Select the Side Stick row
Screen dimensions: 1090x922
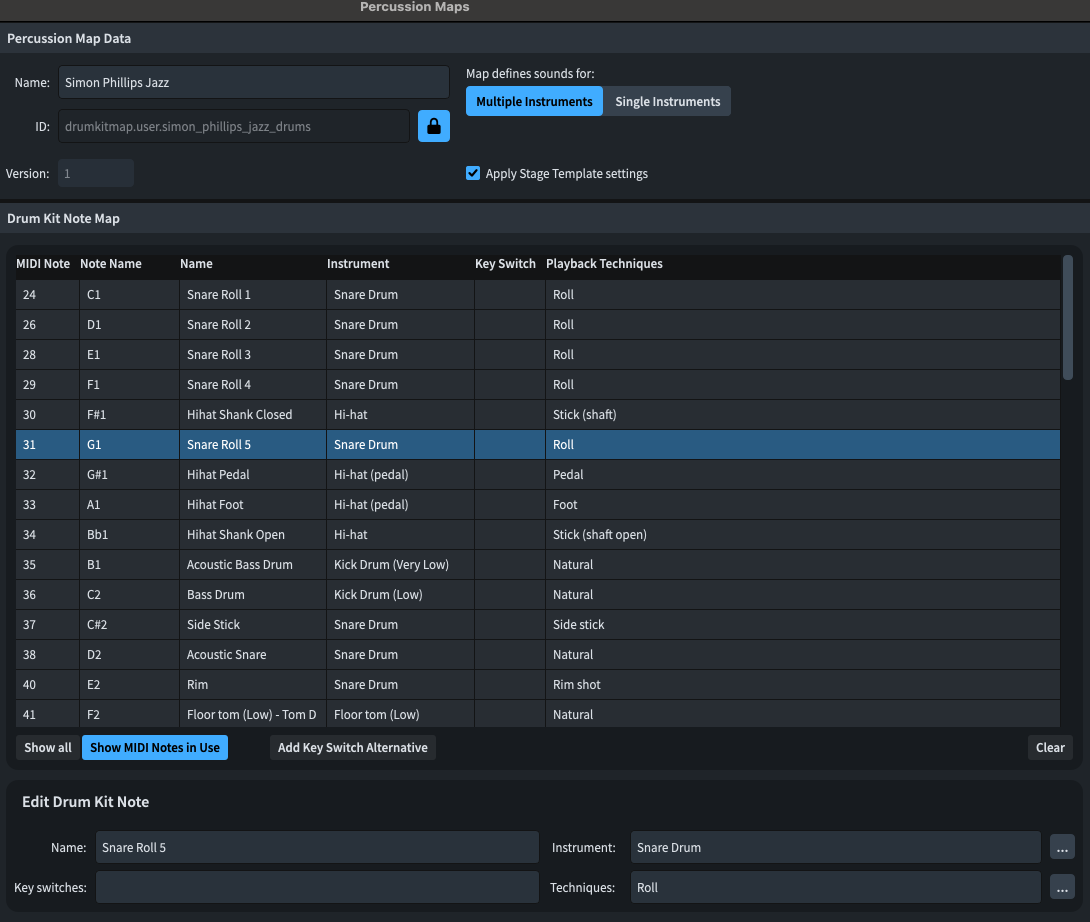pos(538,624)
